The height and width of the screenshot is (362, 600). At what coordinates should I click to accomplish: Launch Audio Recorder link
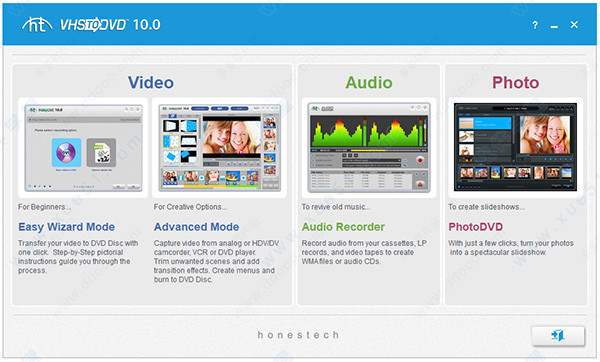pos(343,227)
